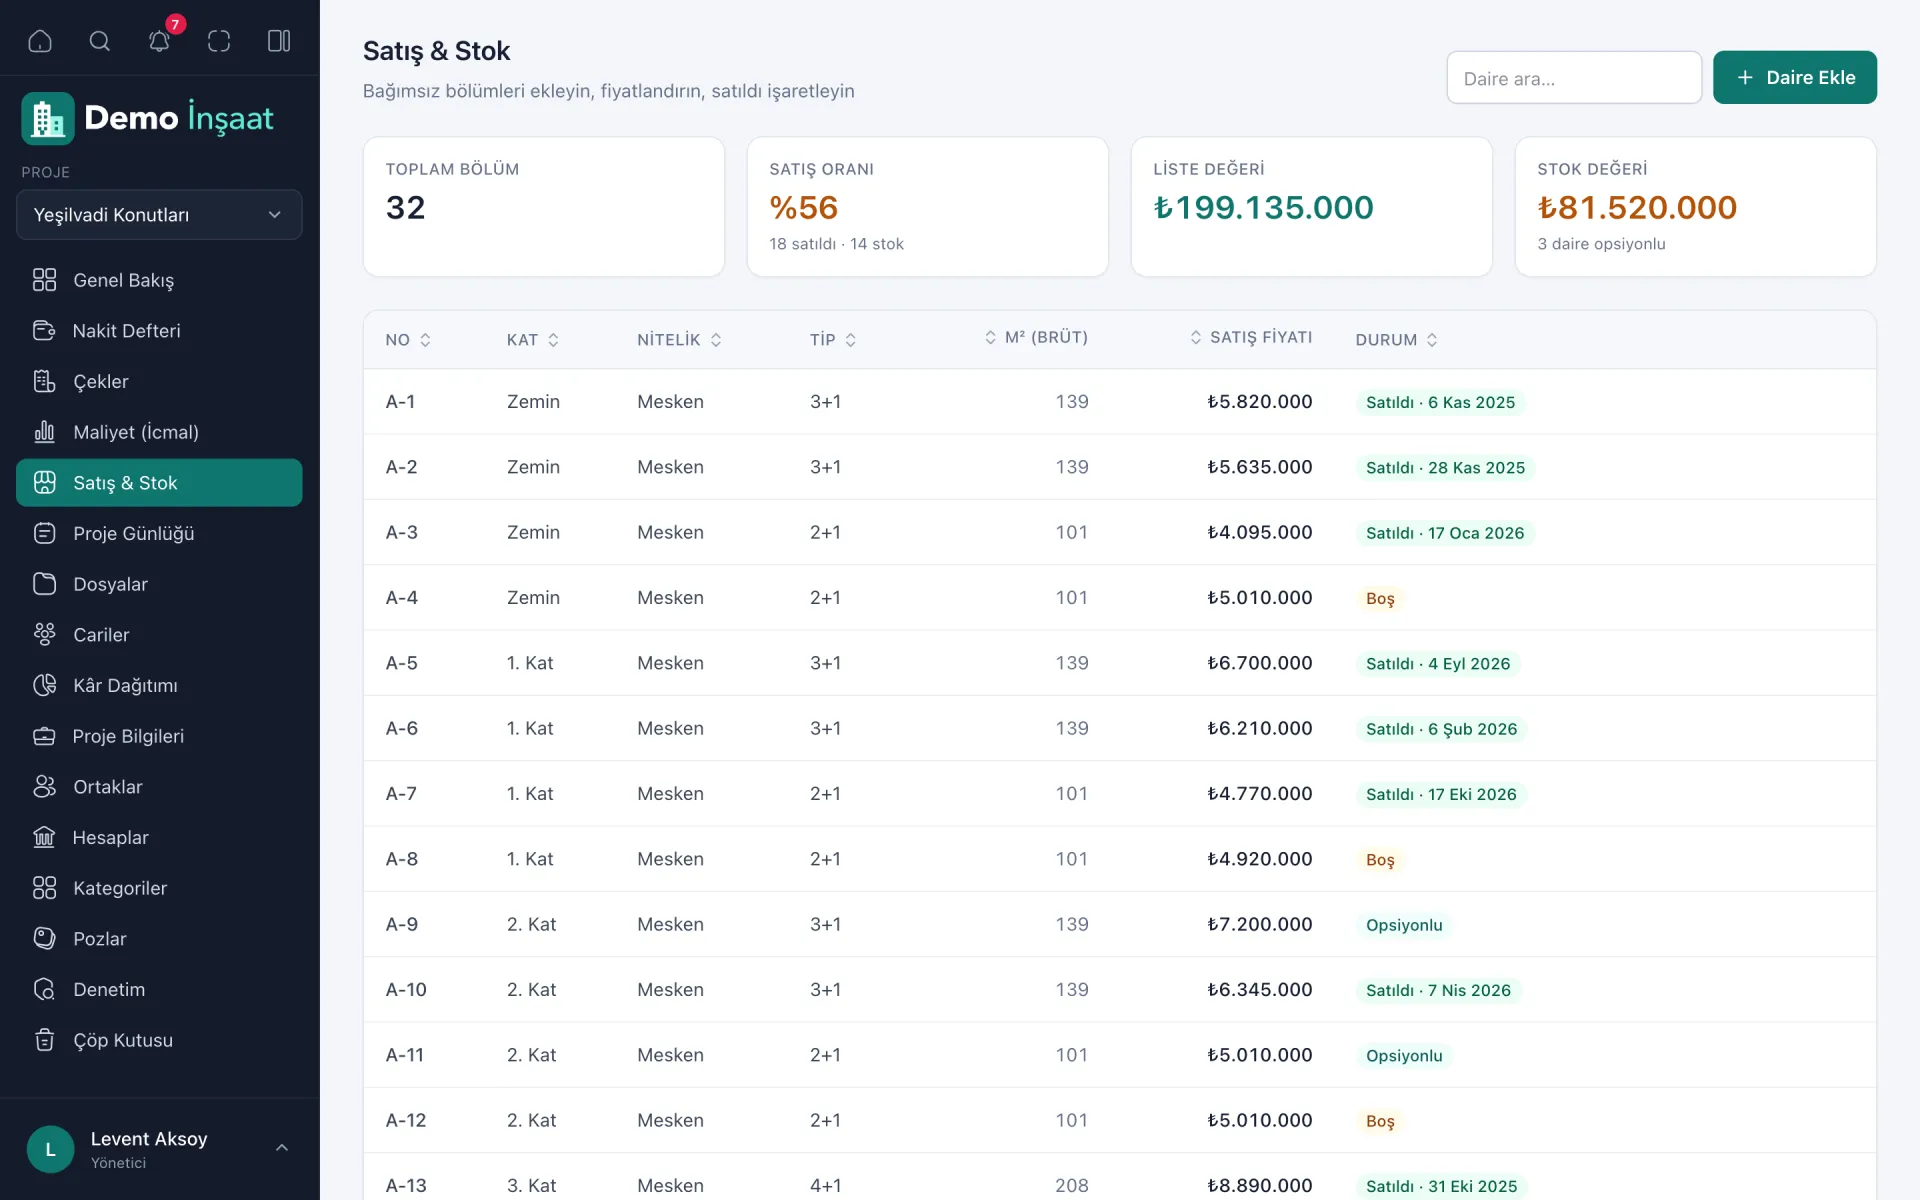Click the Proje Günlüğü notes icon

pos(44,533)
